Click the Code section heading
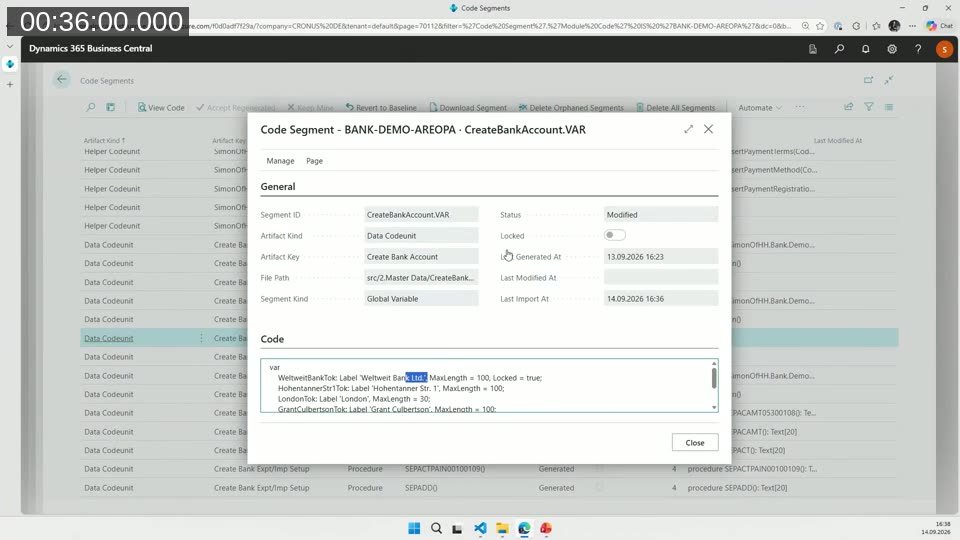Screen dimensions: 960x540 (272, 339)
